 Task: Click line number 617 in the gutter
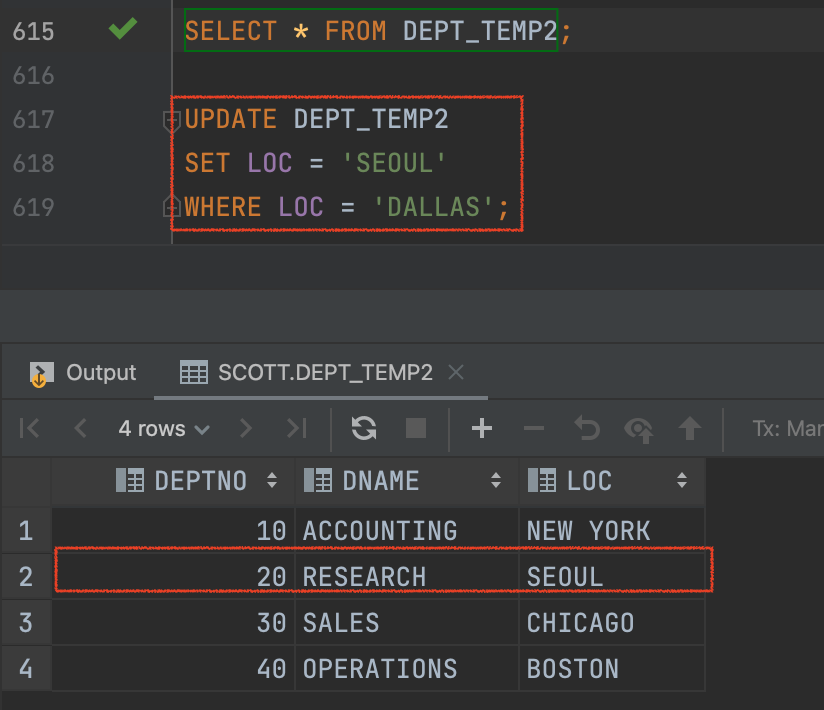34,120
